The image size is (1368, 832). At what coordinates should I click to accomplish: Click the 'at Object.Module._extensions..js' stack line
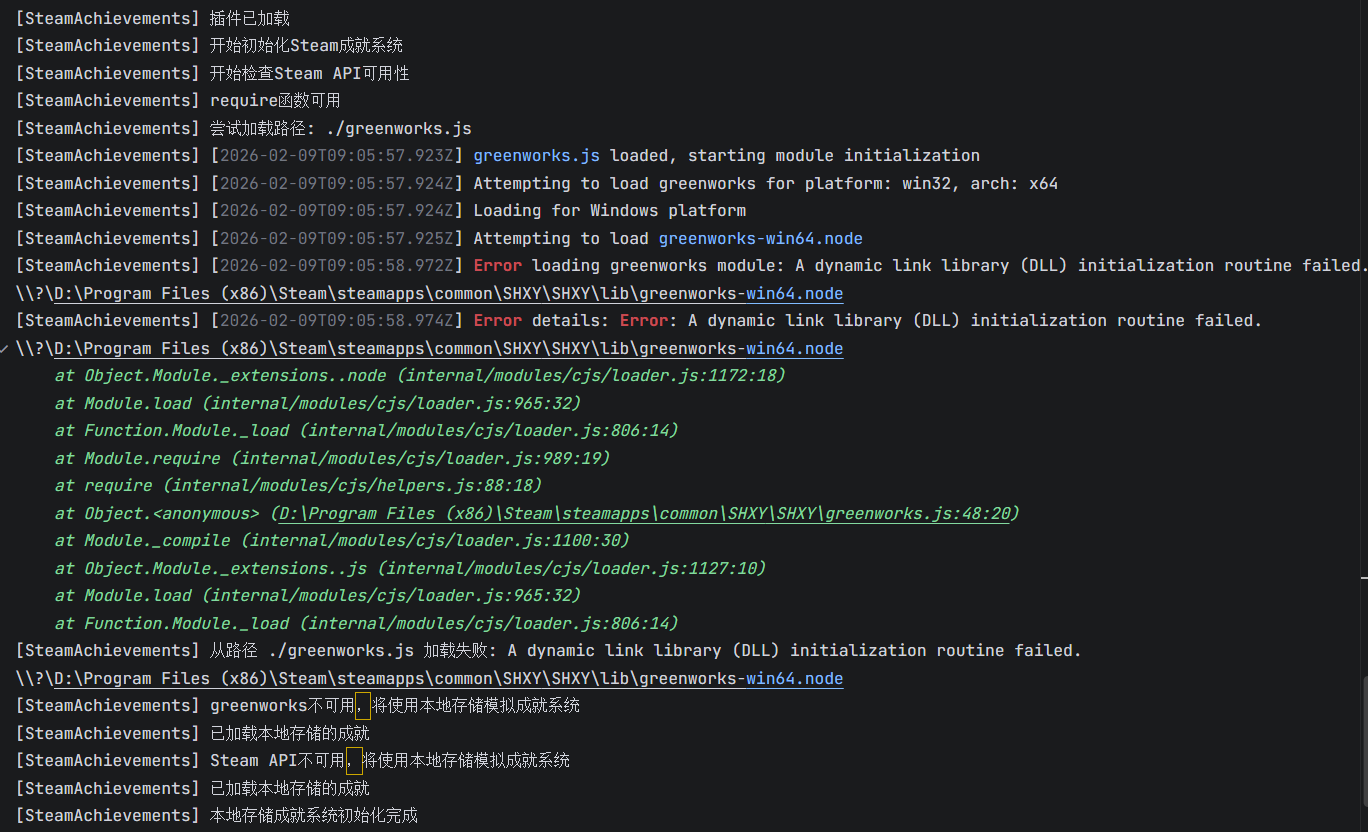coord(410,568)
